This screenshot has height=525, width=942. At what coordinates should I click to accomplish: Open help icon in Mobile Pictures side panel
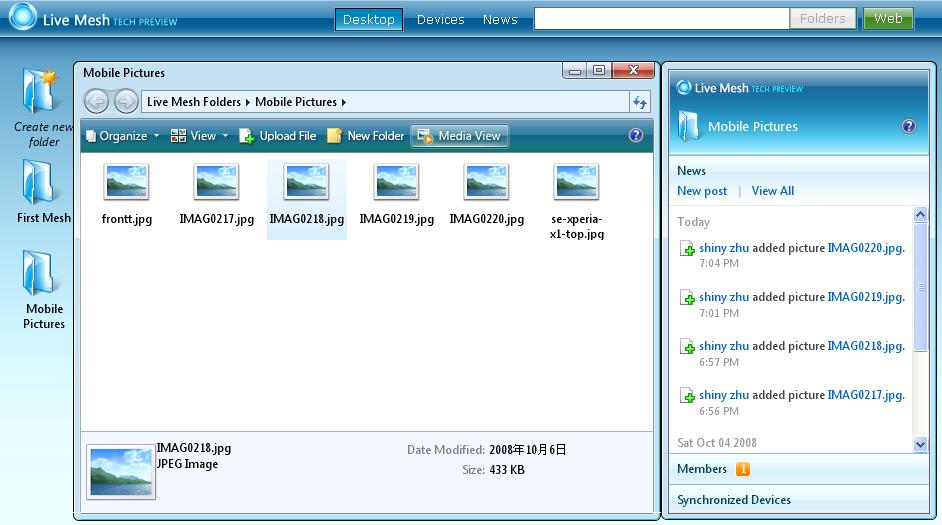pyautogui.click(x=909, y=126)
